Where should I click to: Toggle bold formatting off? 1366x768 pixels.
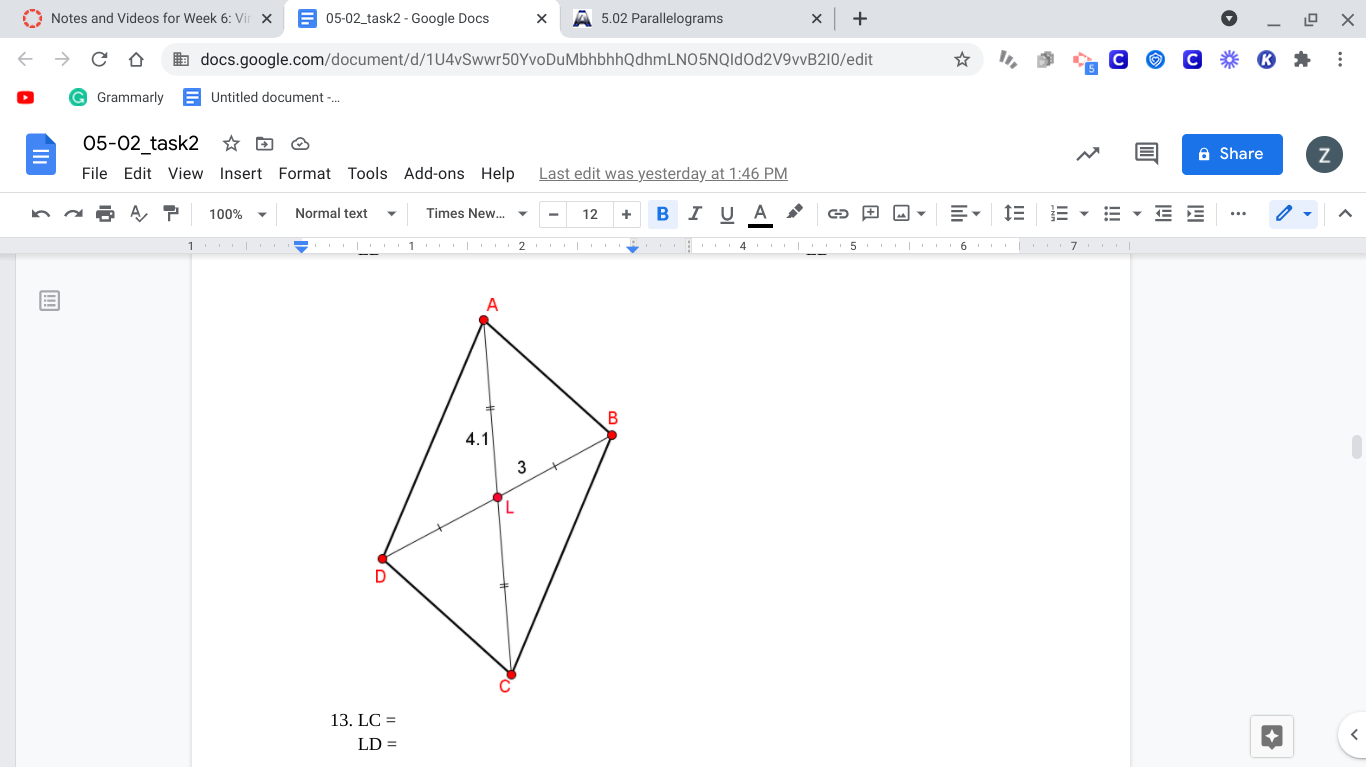pyautogui.click(x=662, y=213)
